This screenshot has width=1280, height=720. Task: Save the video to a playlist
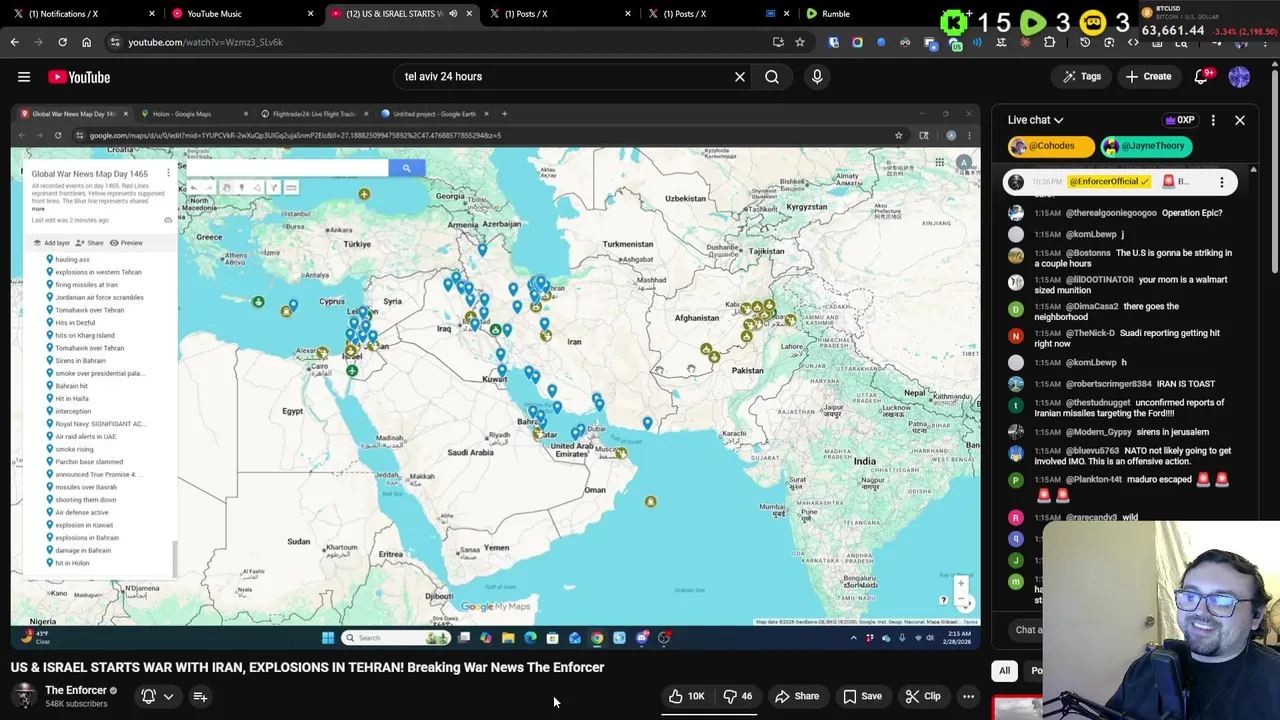862,696
